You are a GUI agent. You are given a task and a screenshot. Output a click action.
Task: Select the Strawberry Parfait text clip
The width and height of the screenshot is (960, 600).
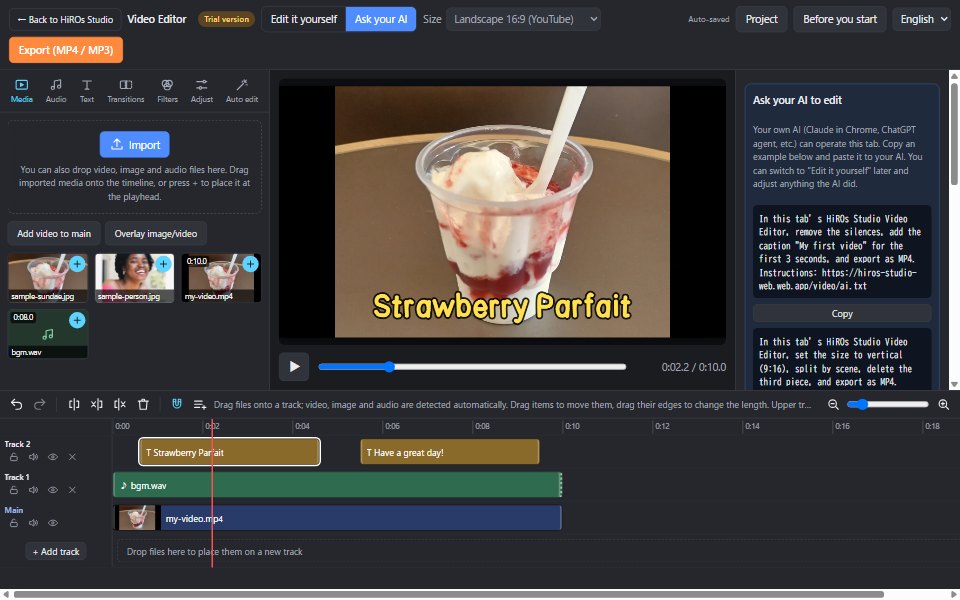point(230,452)
